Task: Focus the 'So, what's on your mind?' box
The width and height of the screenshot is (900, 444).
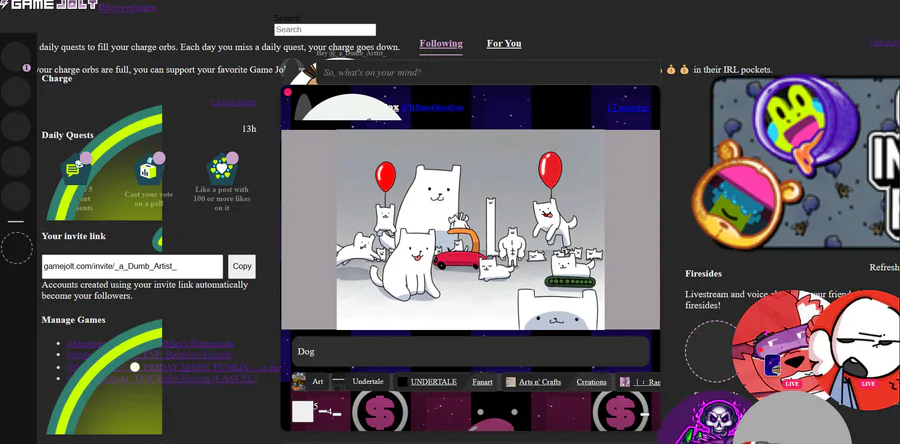Action: [488, 73]
